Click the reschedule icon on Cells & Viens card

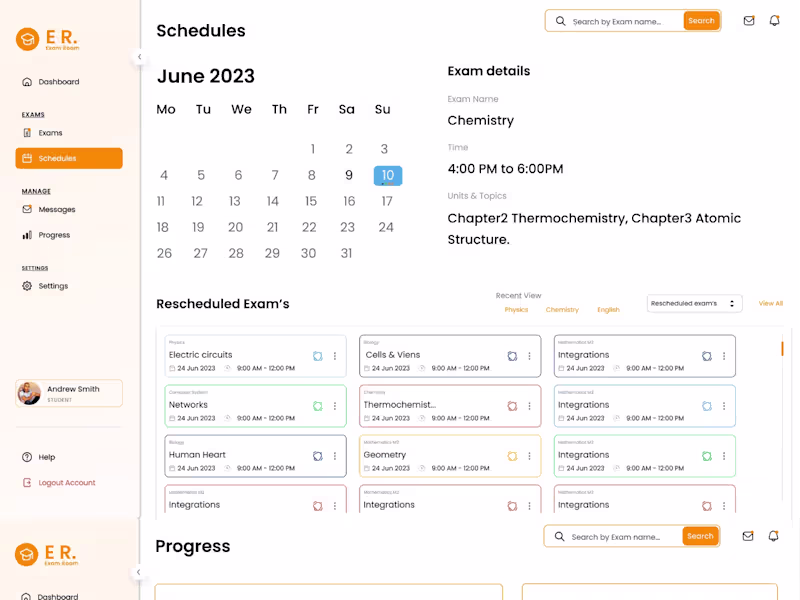pos(512,356)
